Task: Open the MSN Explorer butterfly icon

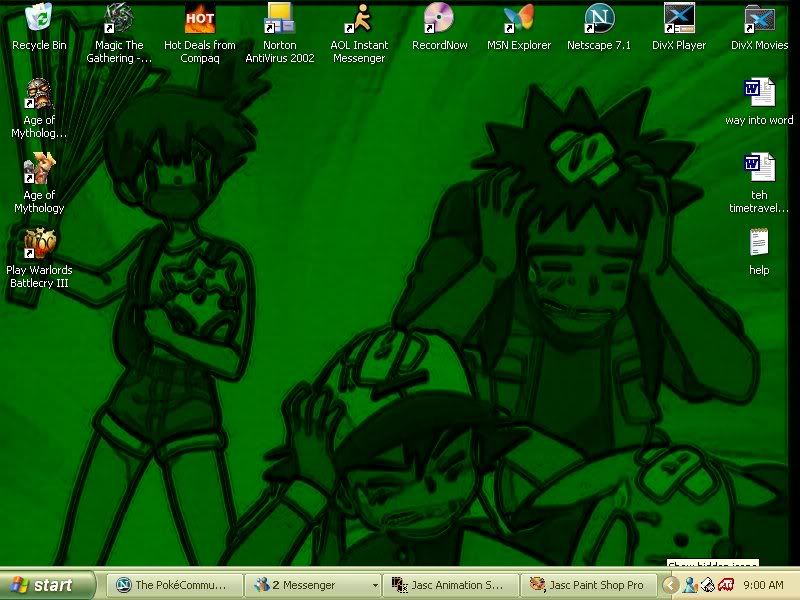Action: (519, 18)
